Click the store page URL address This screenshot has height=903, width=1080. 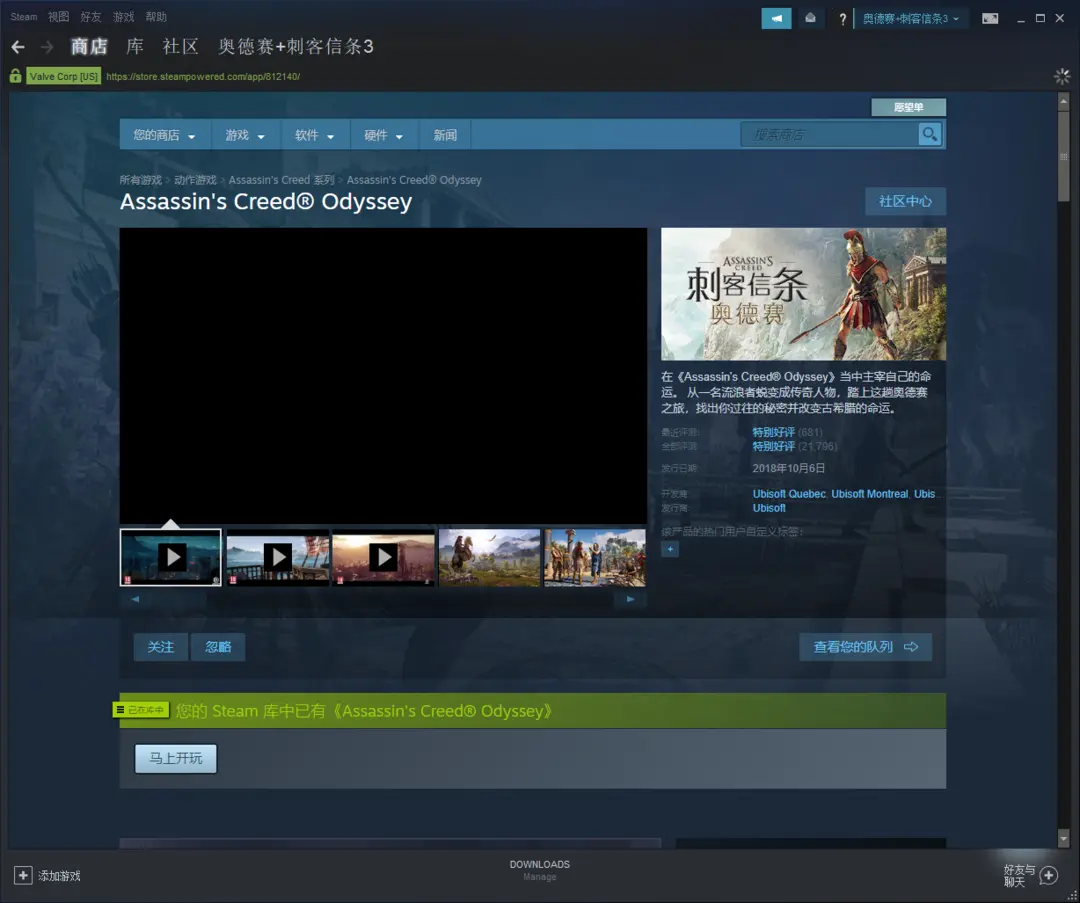[203, 76]
